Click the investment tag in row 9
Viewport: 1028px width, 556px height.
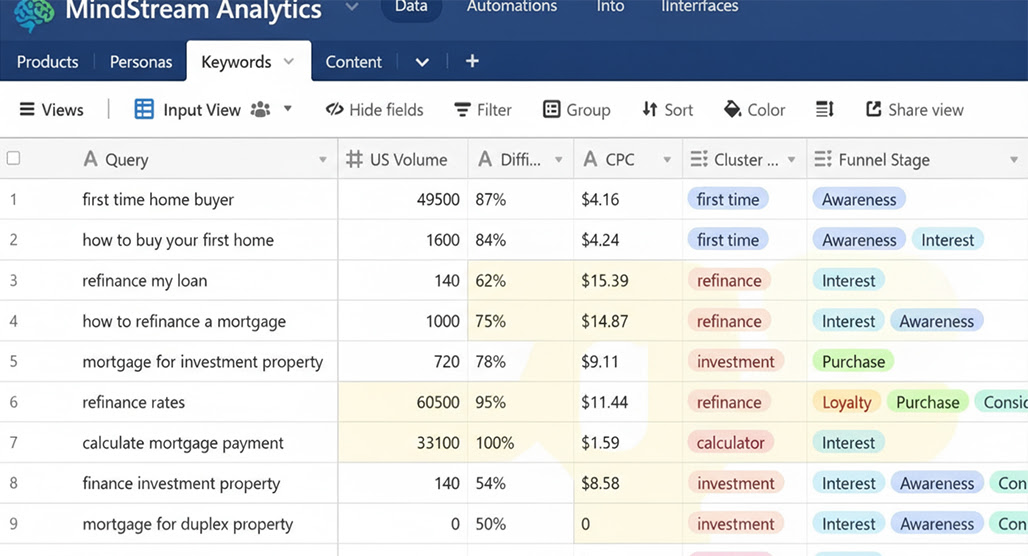tap(736, 524)
